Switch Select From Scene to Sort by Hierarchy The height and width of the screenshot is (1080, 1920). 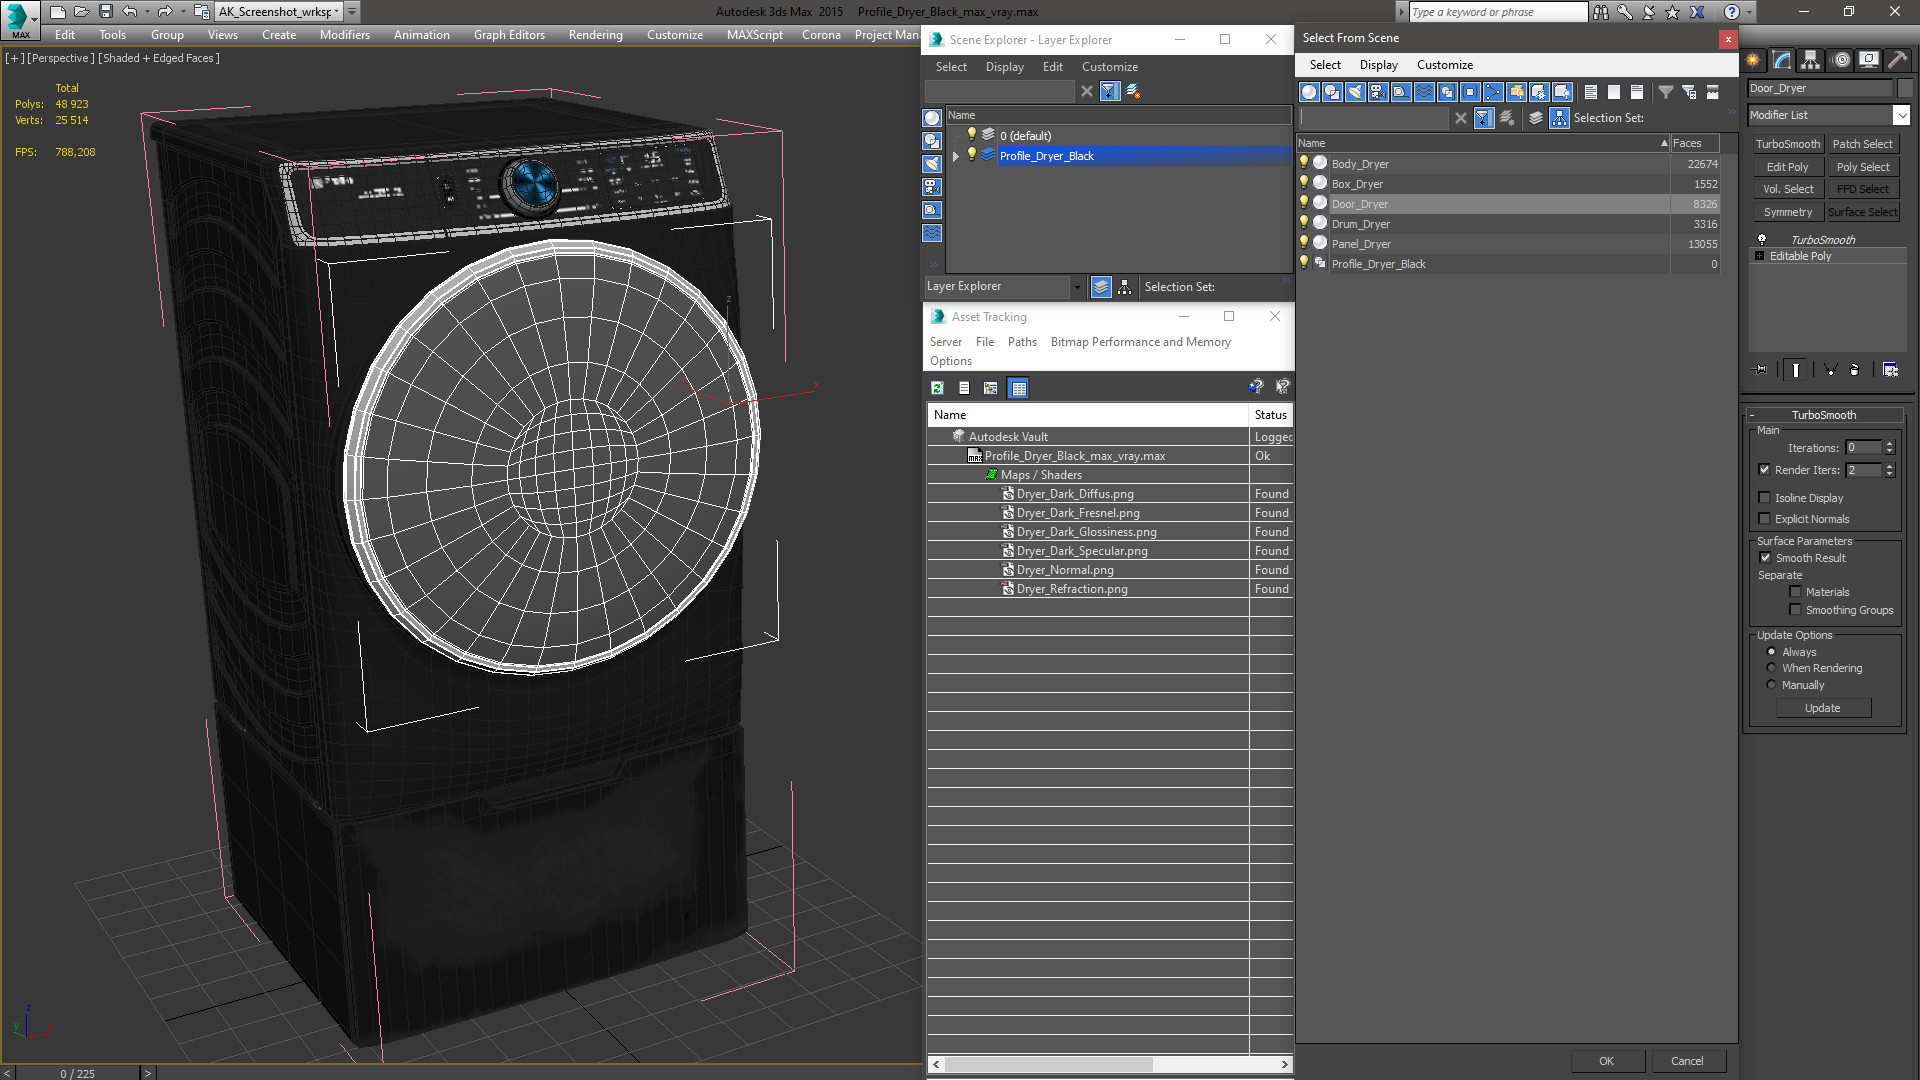click(1560, 118)
